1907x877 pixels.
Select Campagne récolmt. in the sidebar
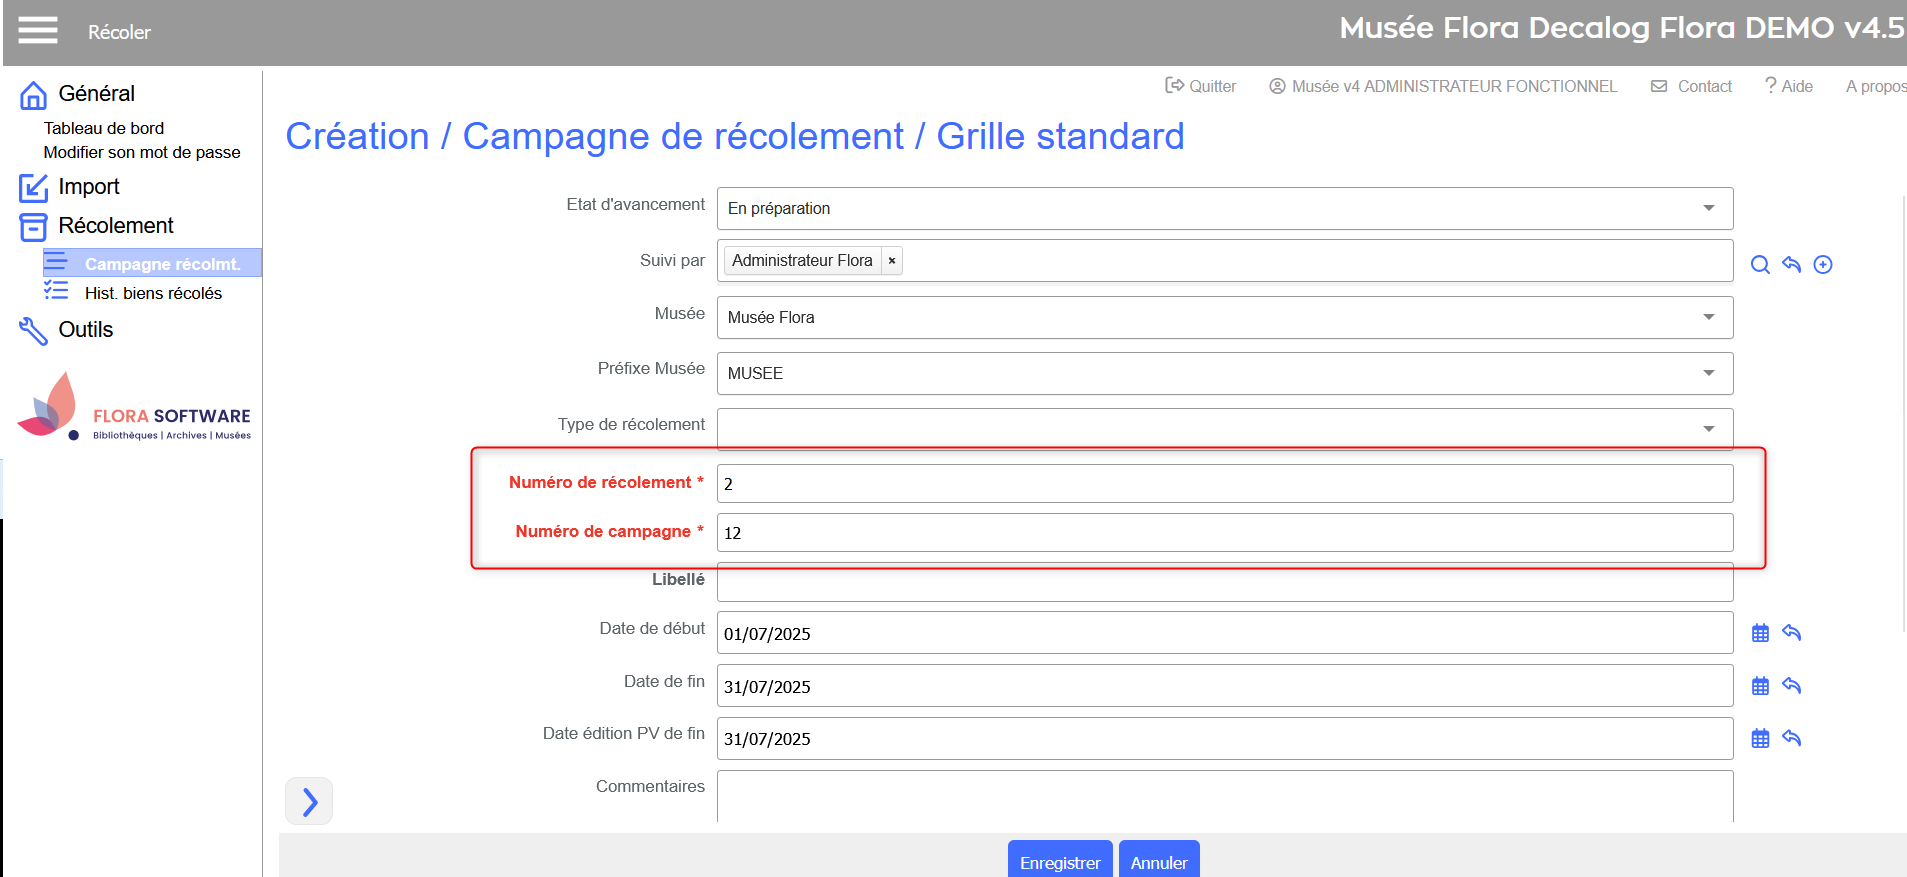click(162, 264)
